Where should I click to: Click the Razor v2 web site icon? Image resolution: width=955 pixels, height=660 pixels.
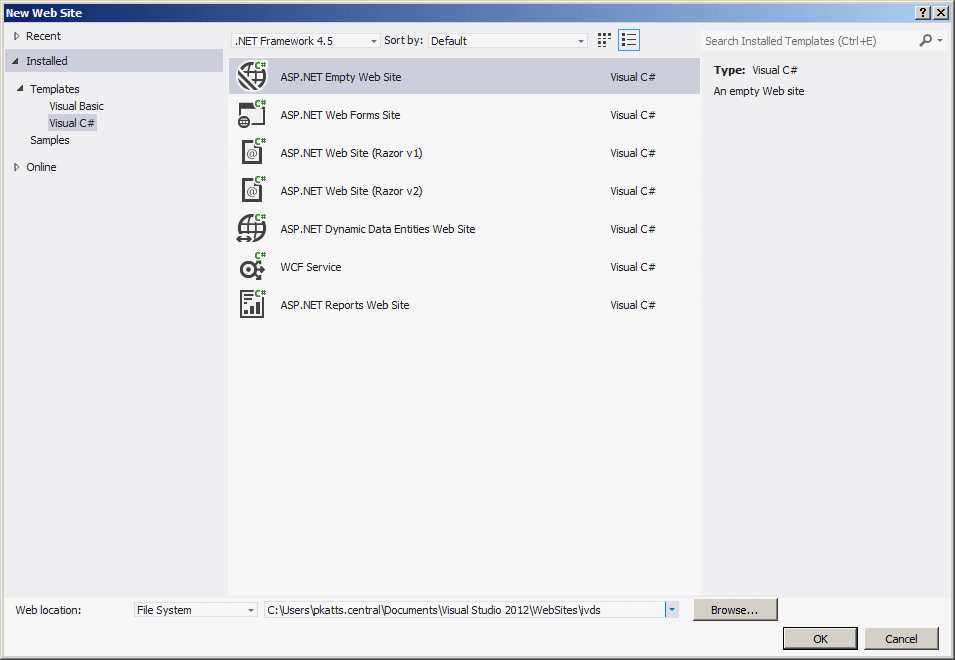pos(252,190)
